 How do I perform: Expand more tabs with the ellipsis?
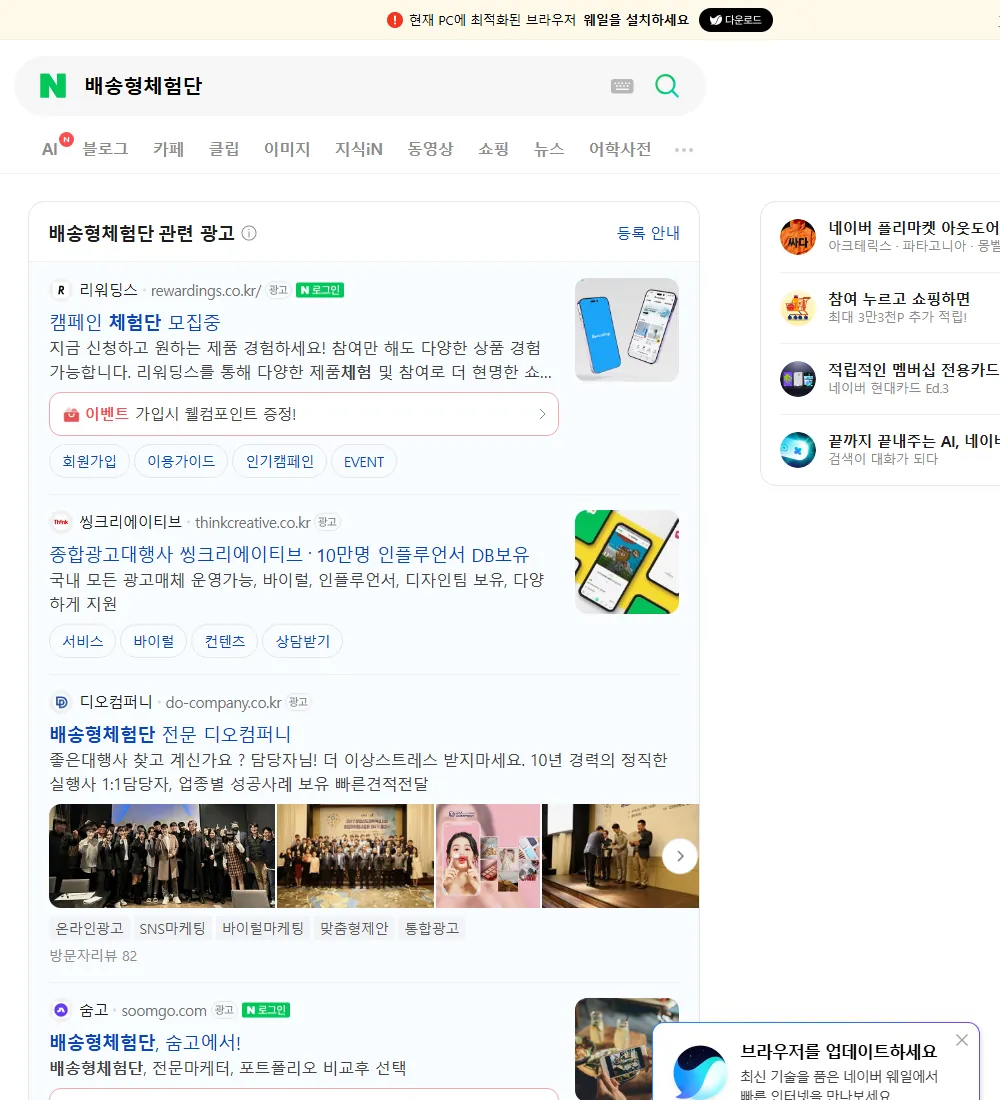(x=684, y=149)
